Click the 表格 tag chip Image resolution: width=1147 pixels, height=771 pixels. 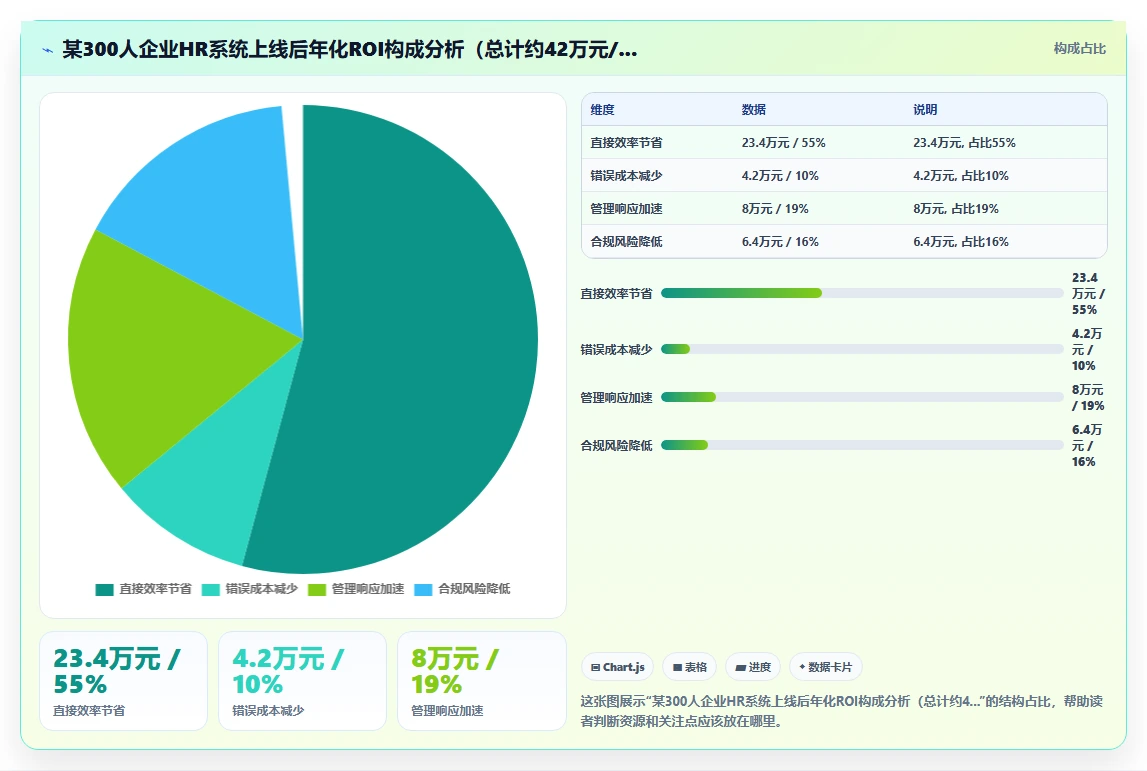689,667
